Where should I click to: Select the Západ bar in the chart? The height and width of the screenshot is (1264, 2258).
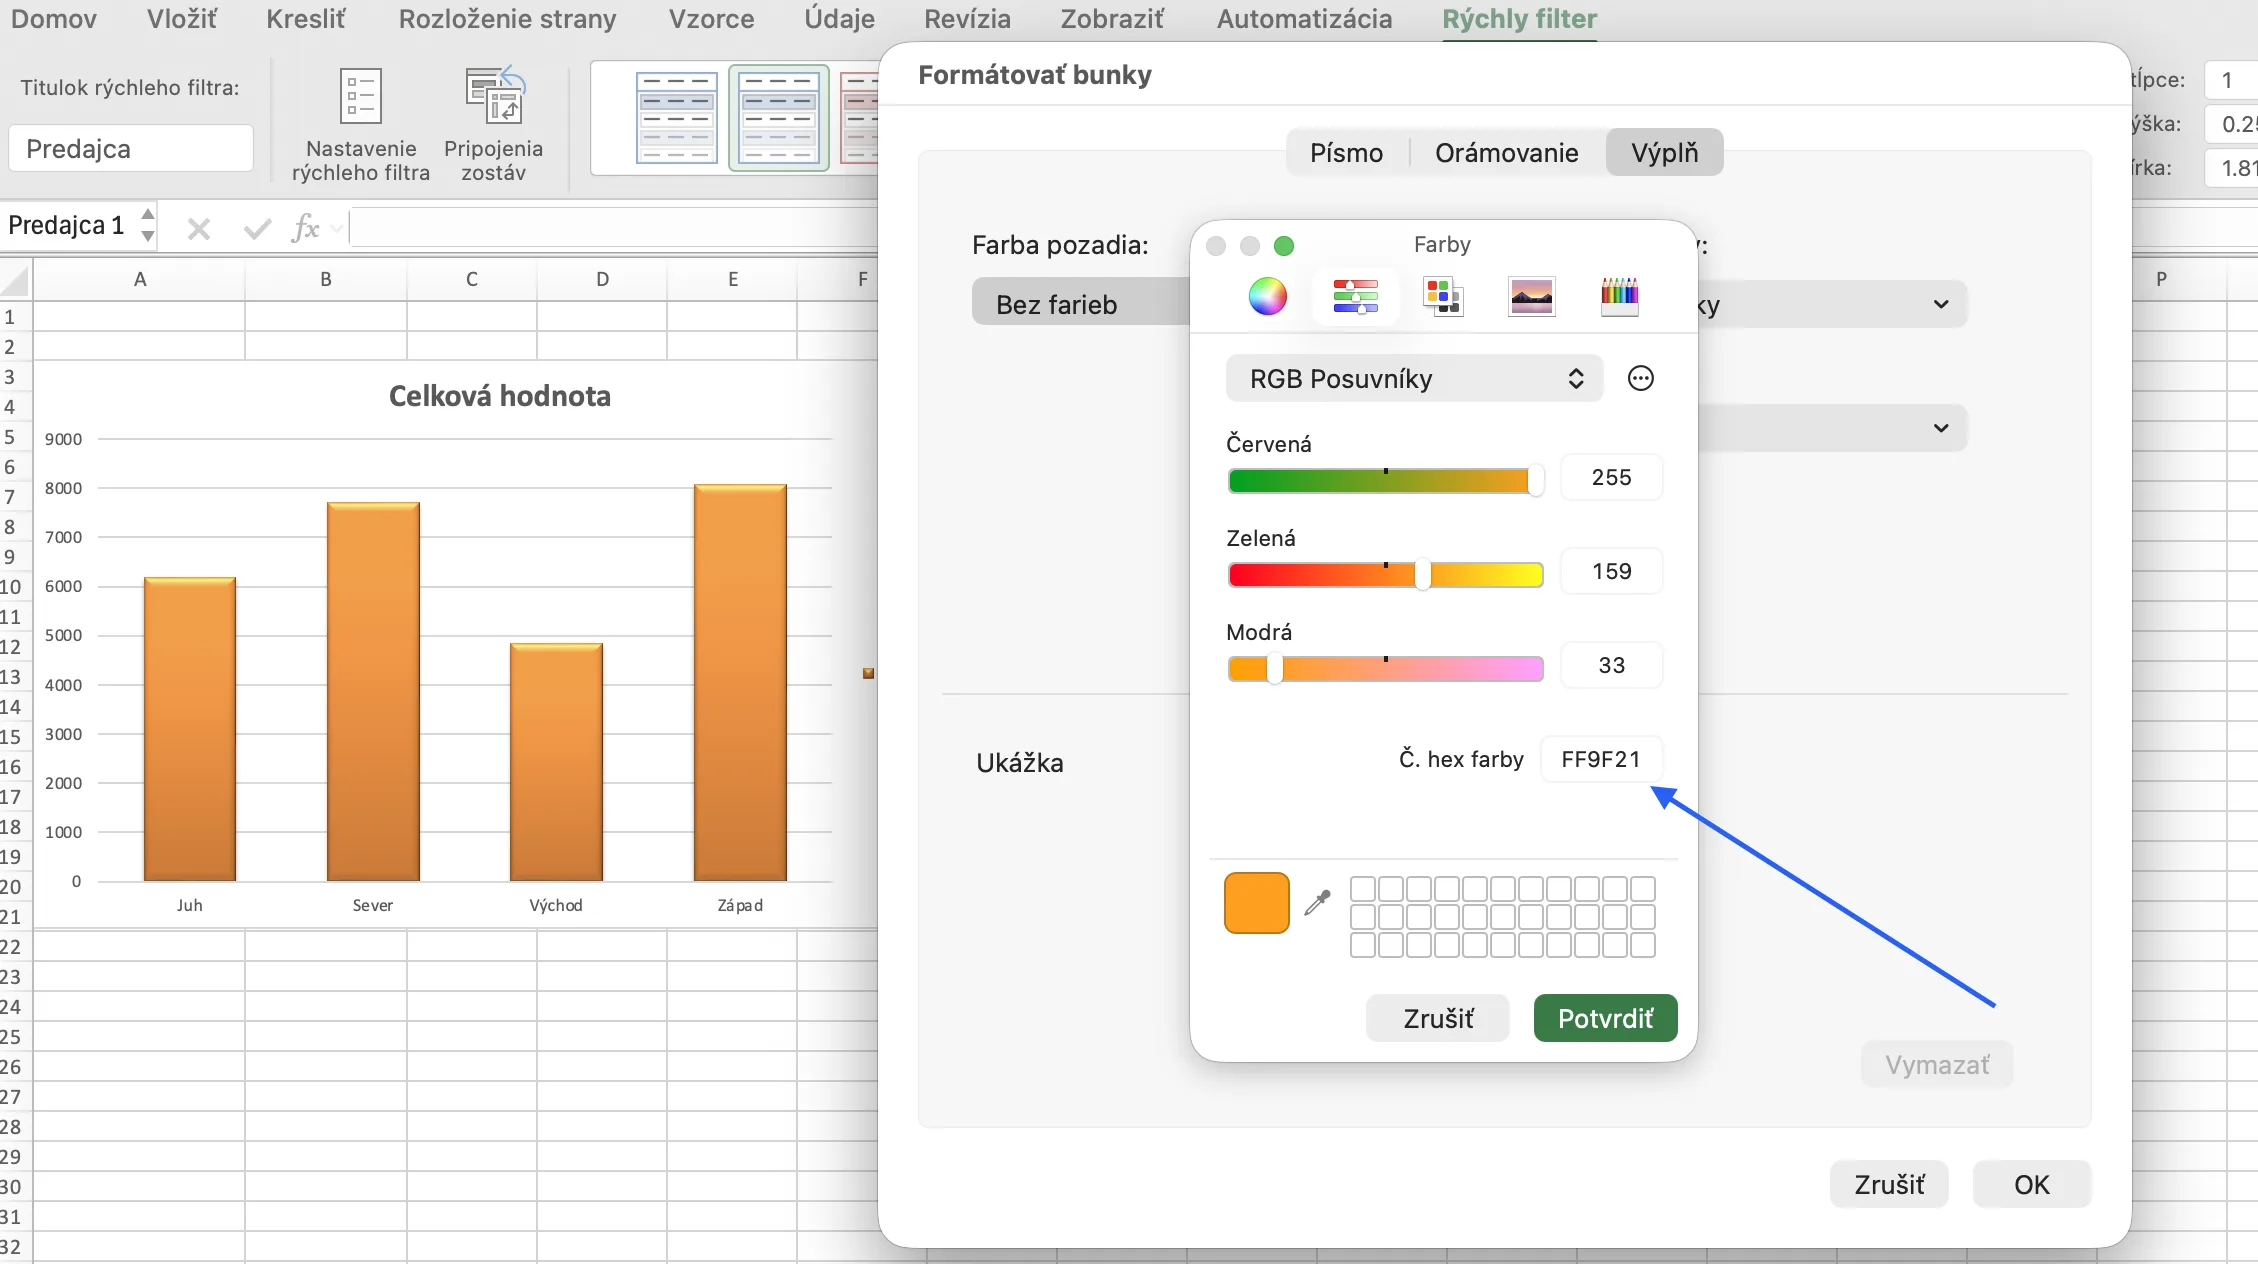click(740, 682)
